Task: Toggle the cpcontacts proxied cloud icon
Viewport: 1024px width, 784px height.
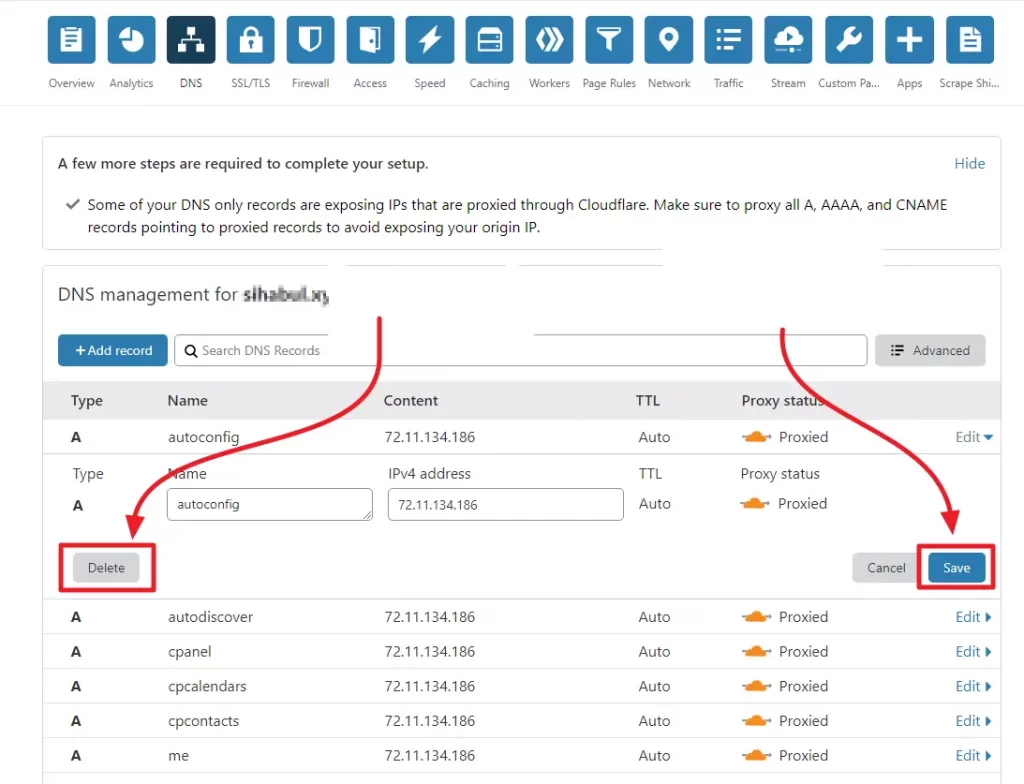Action: coord(756,721)
